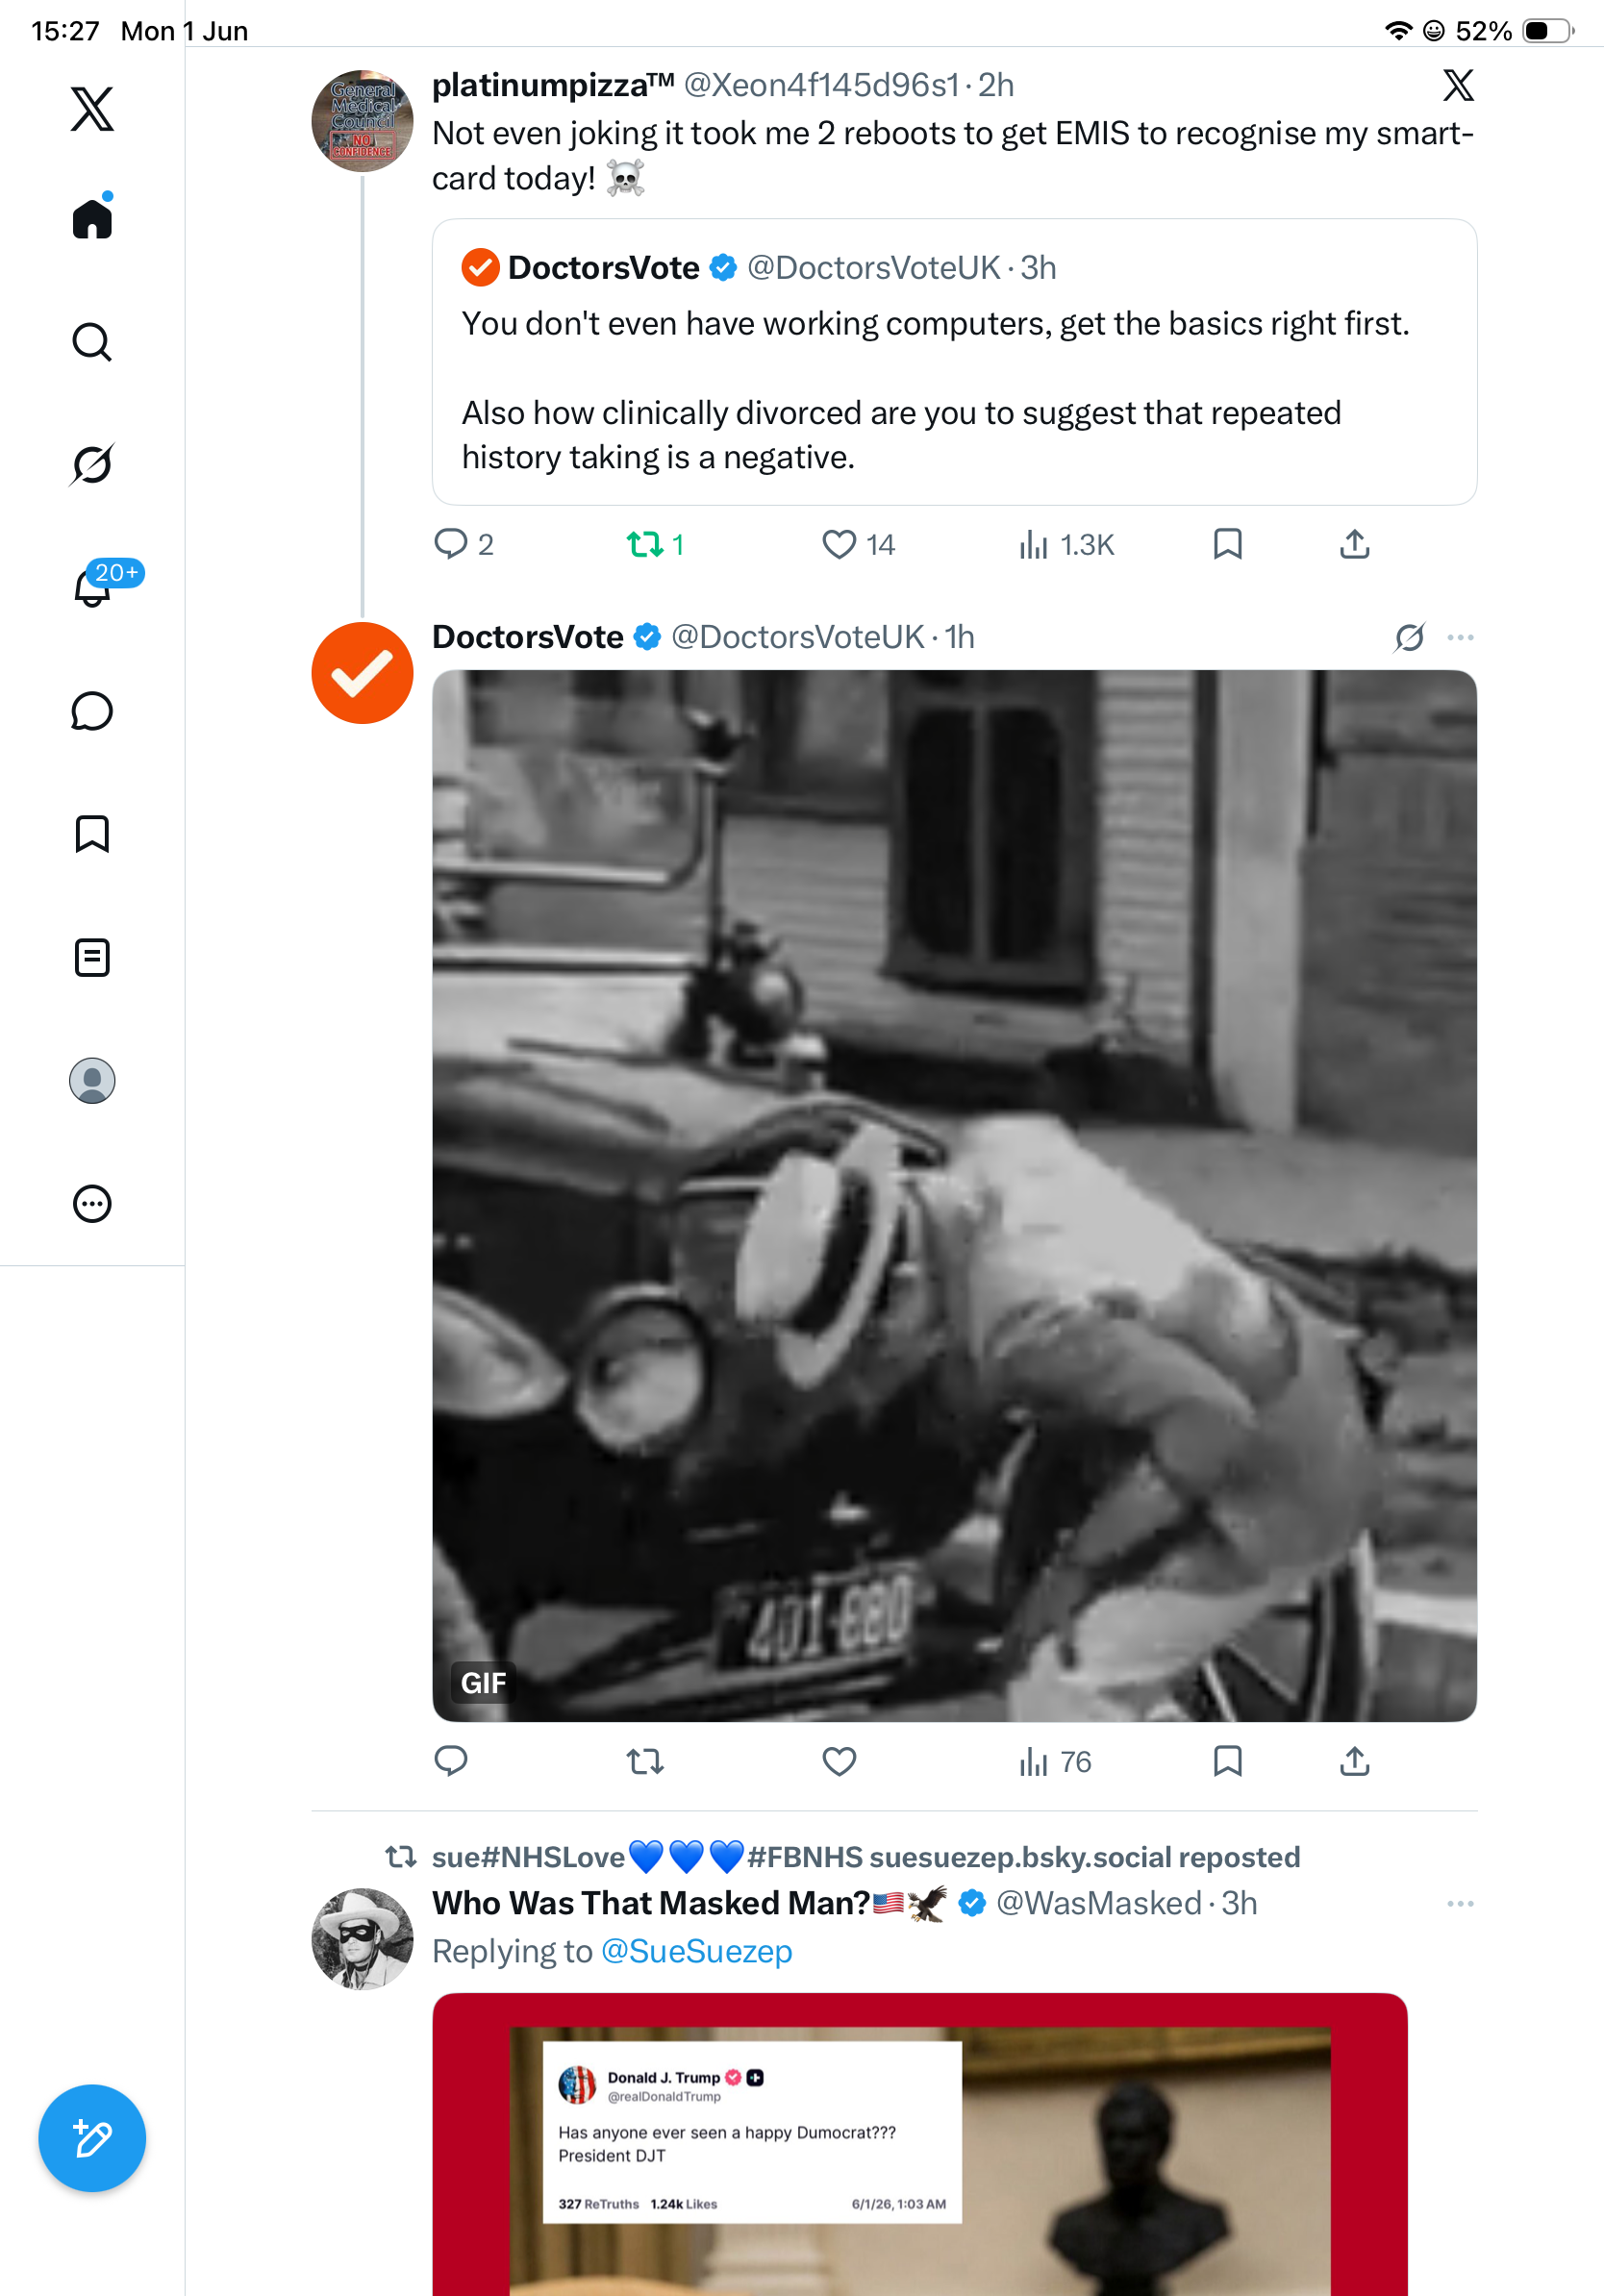The width and height of the screenshot is (1604, 2296).
Task: Open the Home feed in sidebar
Action: (x=92, y=218)
